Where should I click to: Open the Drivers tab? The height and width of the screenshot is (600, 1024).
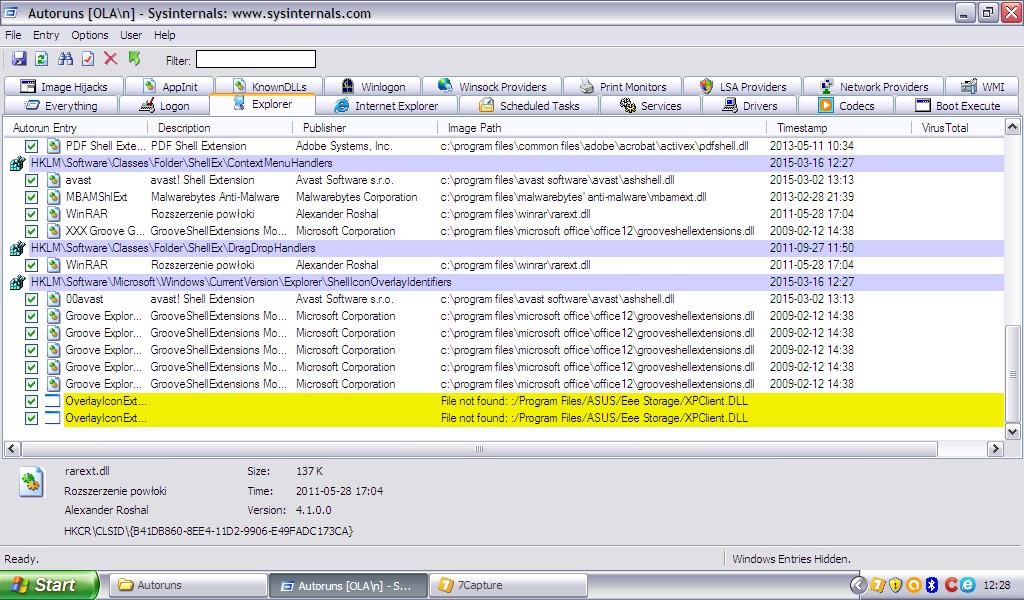click(750, 106)
